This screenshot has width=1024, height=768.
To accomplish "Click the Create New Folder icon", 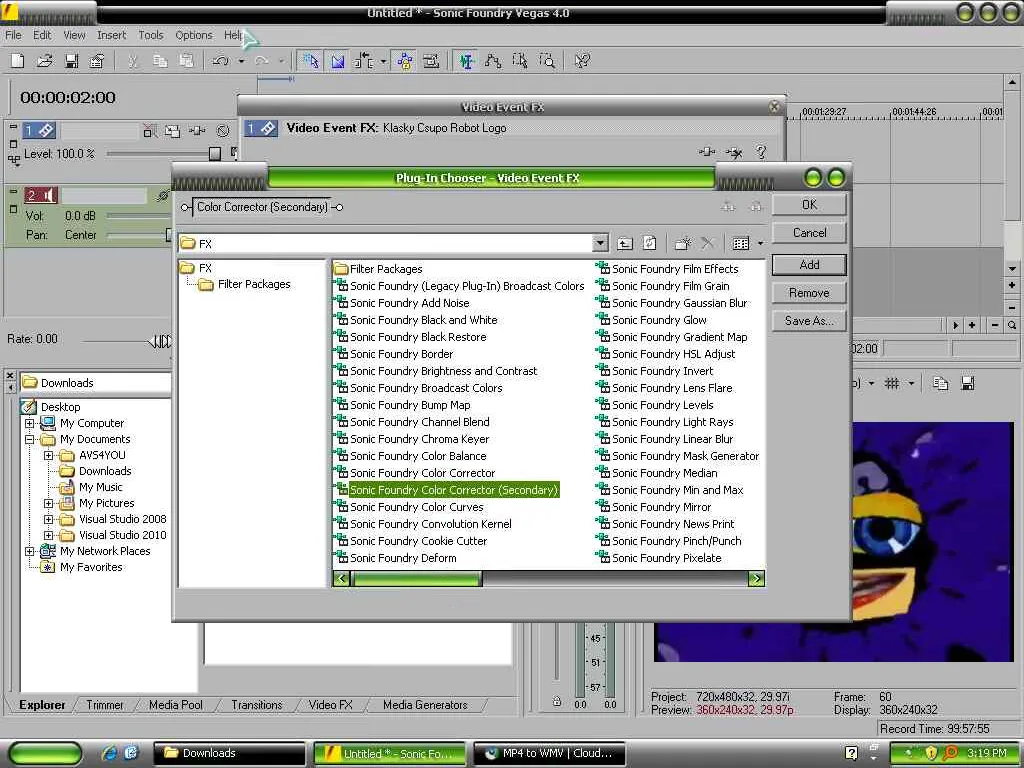I will (683, 243).
